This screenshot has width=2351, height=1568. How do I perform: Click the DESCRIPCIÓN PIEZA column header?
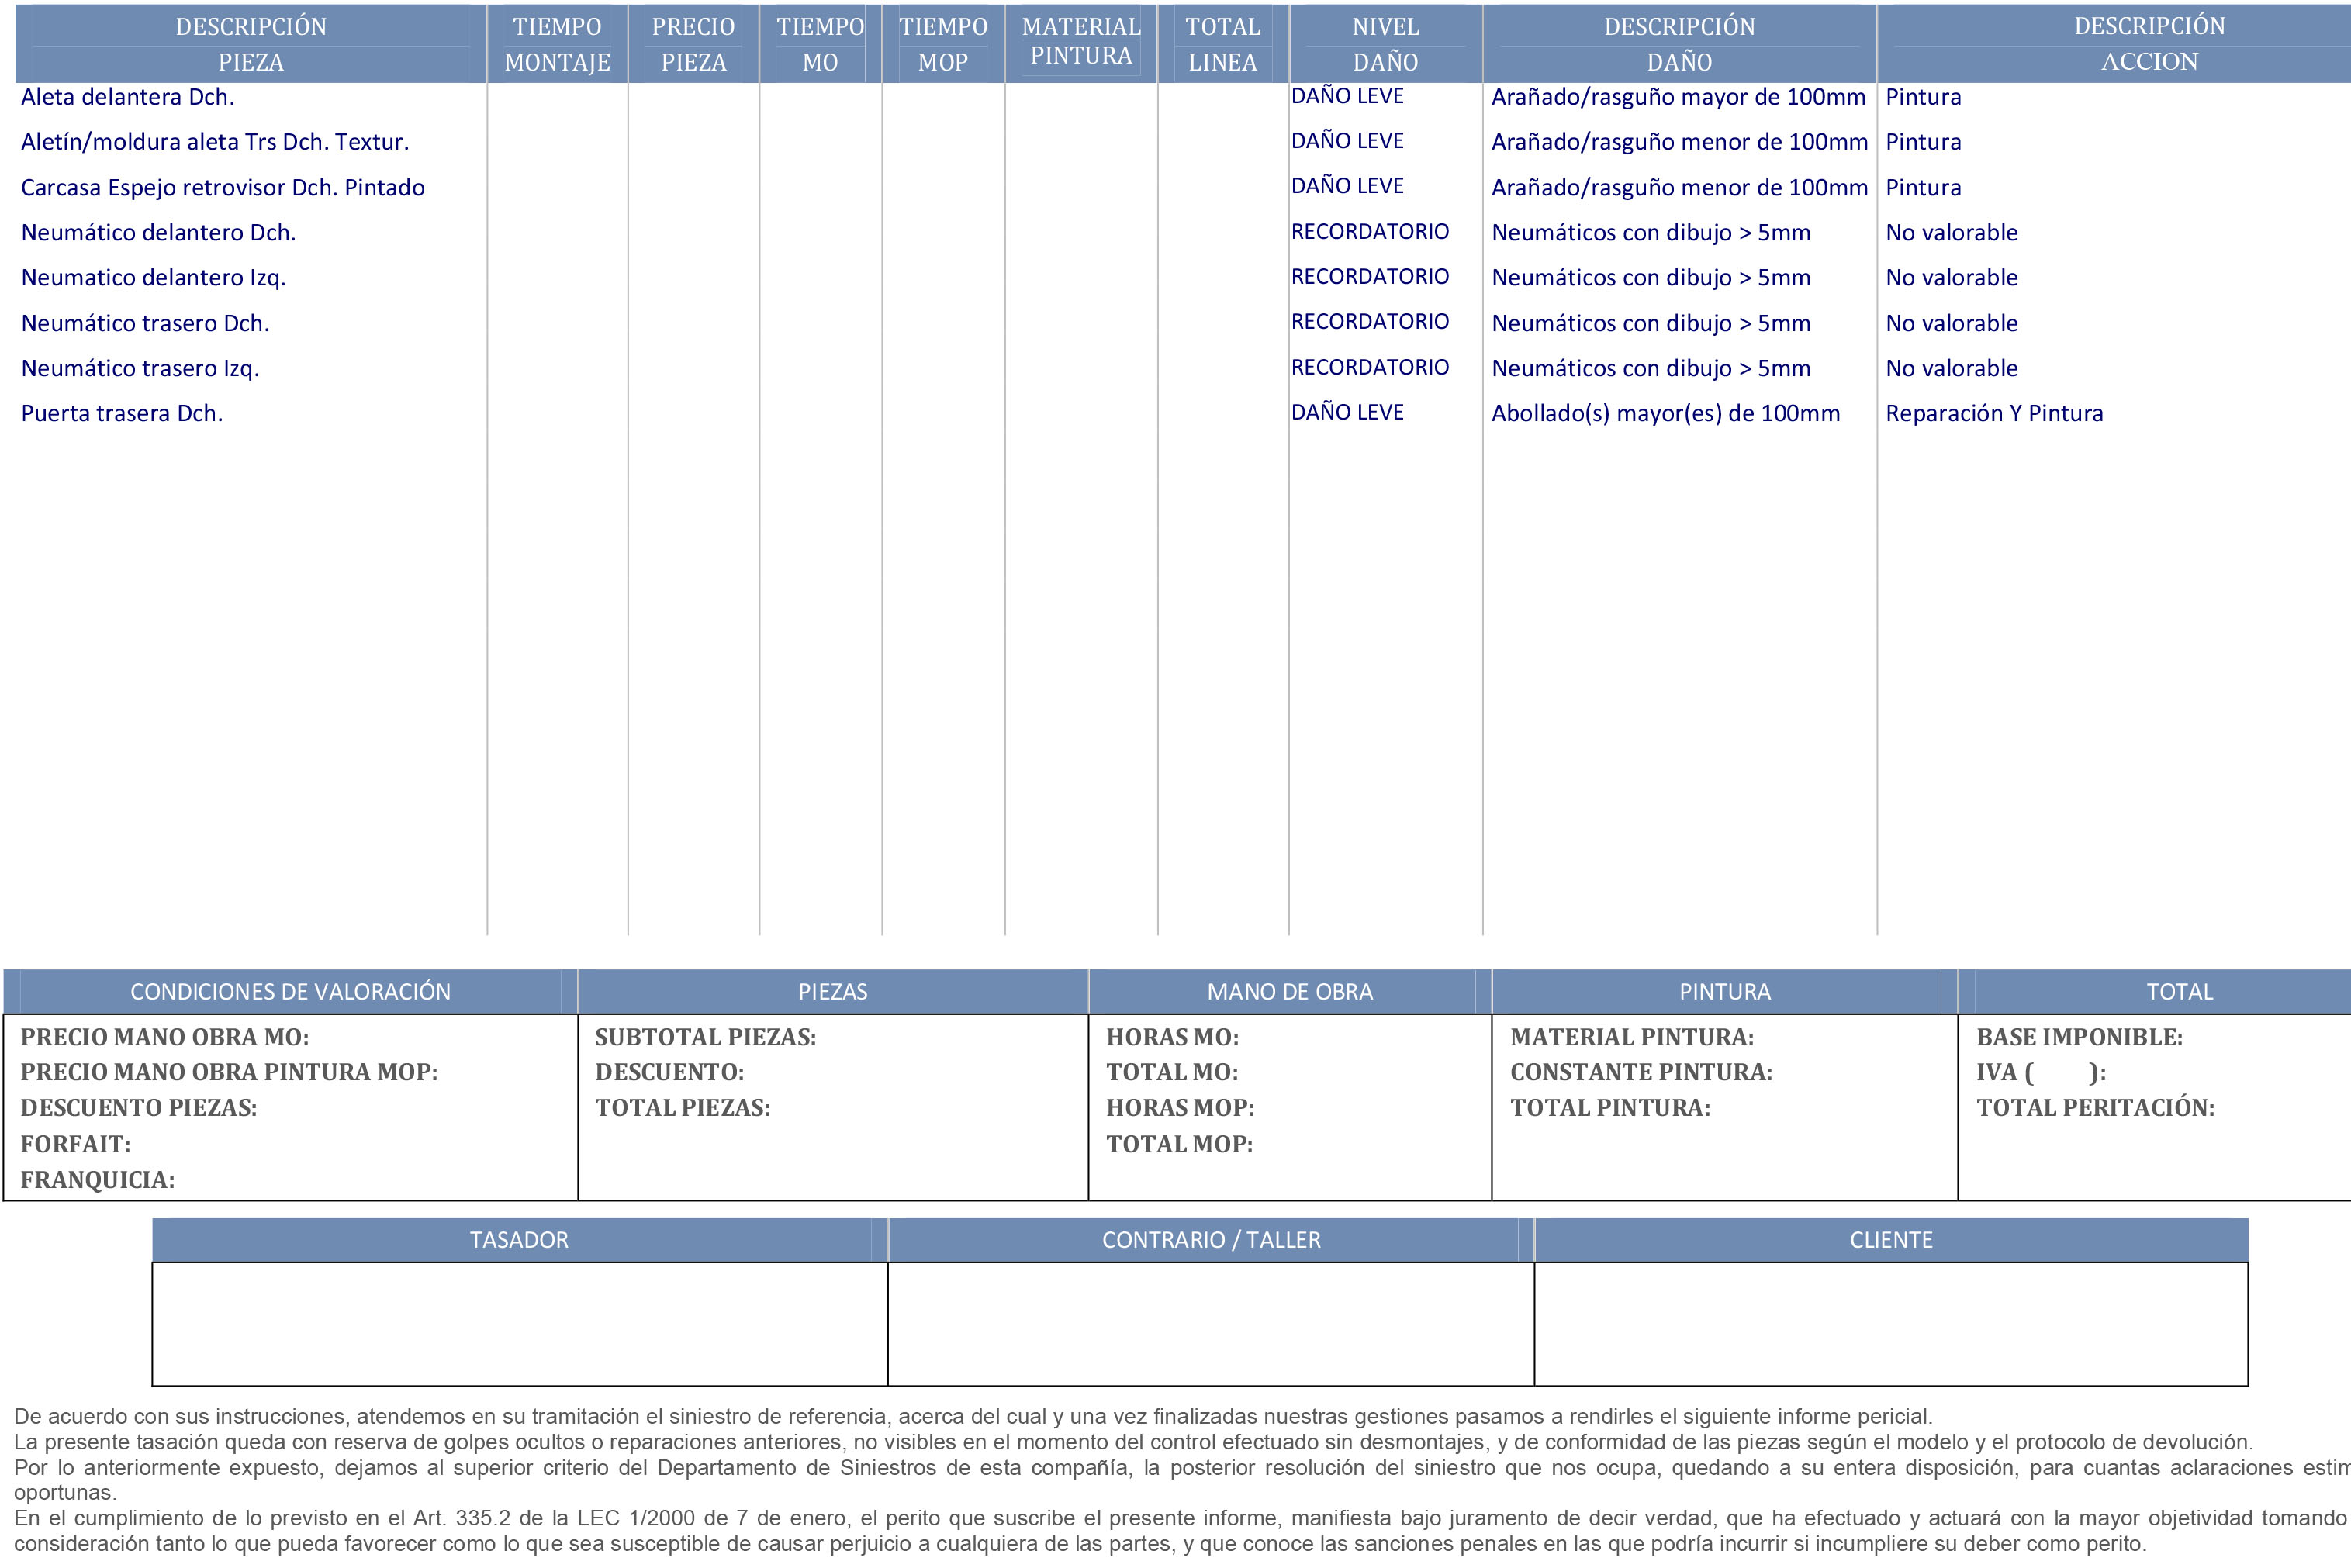pyautogui.click(x=250, y=44)
